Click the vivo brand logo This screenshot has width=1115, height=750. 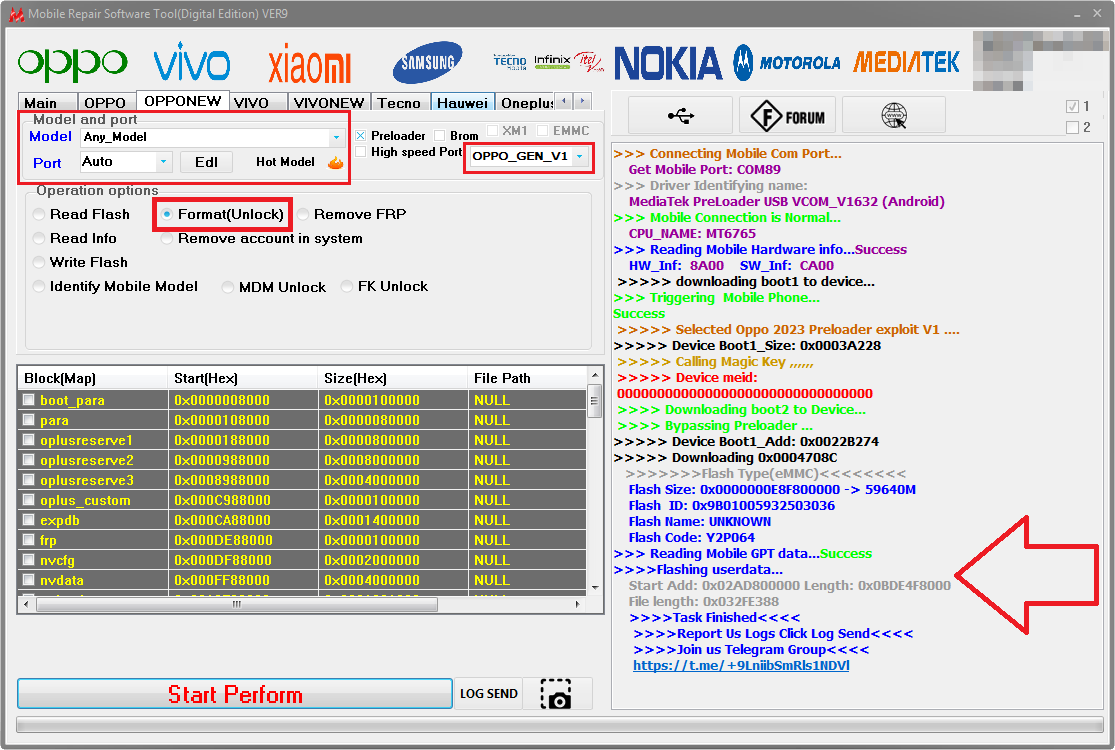point(191,61)
